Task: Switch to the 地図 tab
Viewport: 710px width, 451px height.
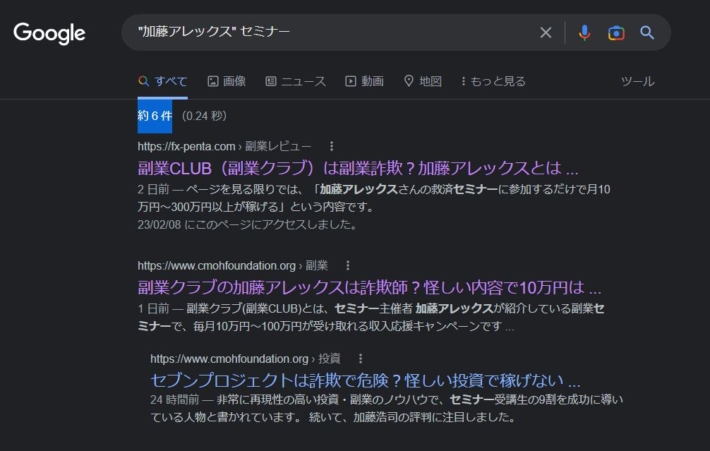Action: [423, 82]
